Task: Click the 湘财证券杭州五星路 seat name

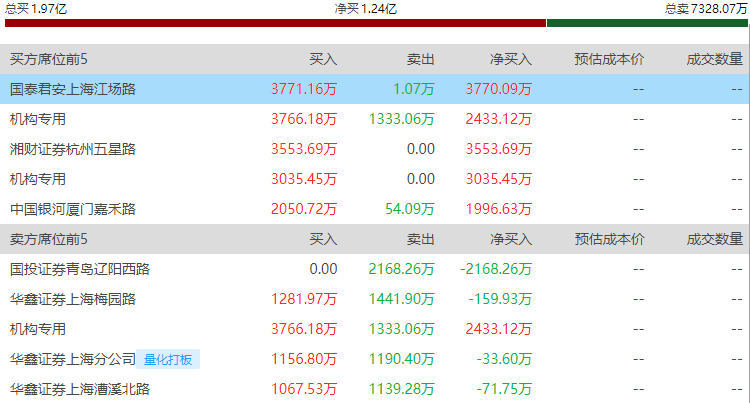Action: tap(73, 149)
